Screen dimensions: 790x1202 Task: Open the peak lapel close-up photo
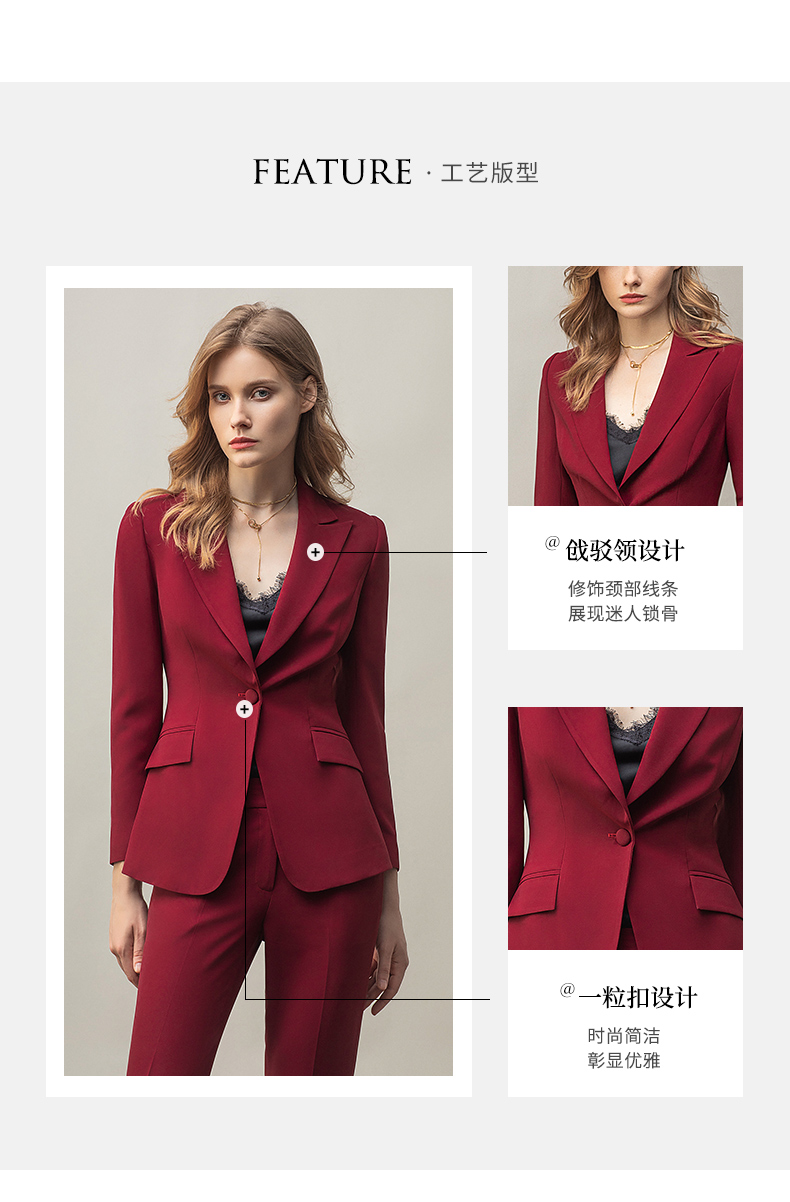(x=625, y=386)
